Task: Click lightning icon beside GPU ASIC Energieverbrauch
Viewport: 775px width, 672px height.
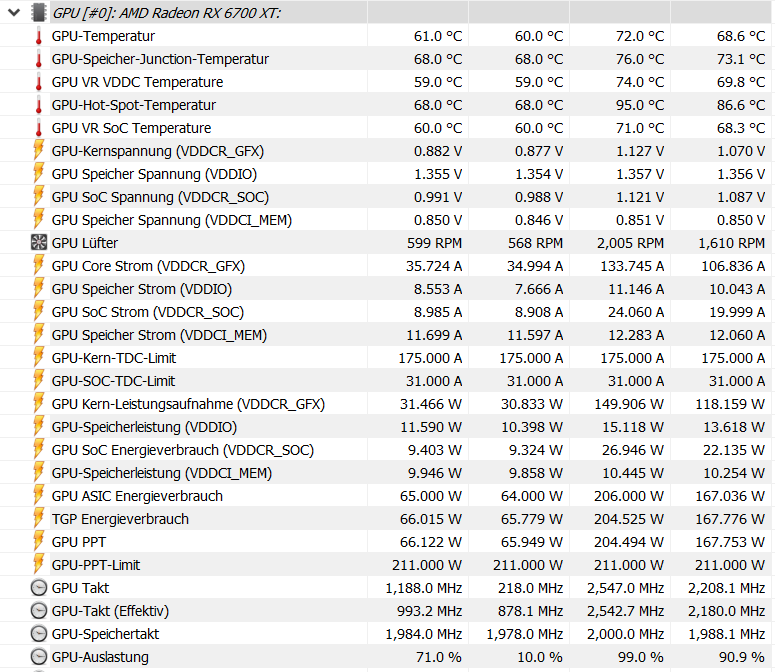Action: point(39,495)
